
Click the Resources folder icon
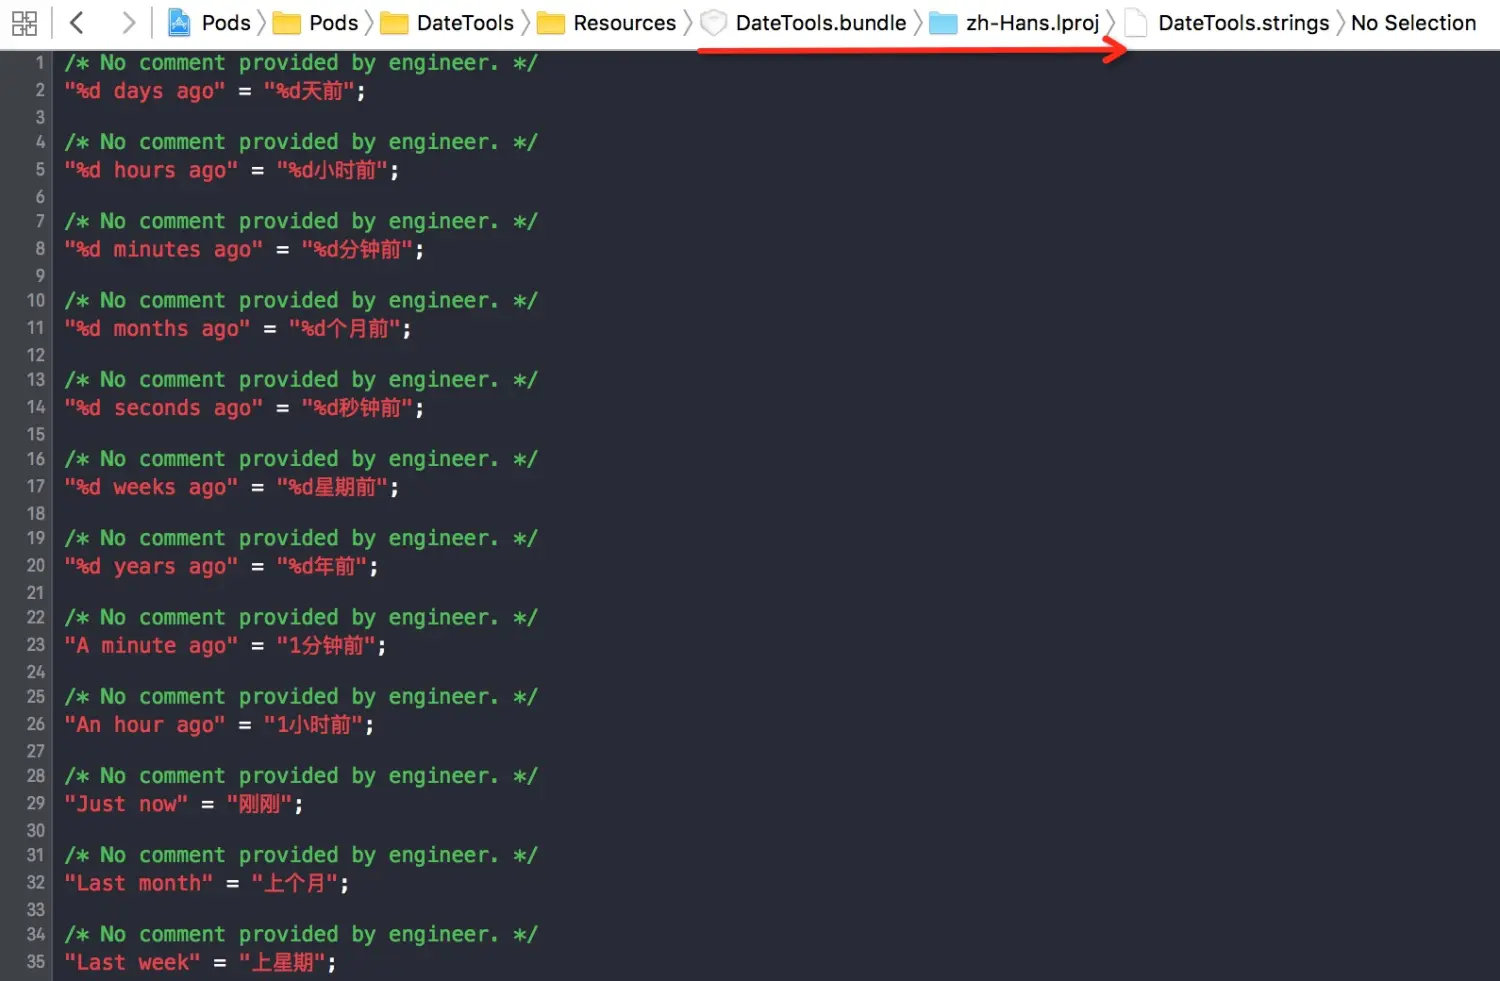coord(551,23)
